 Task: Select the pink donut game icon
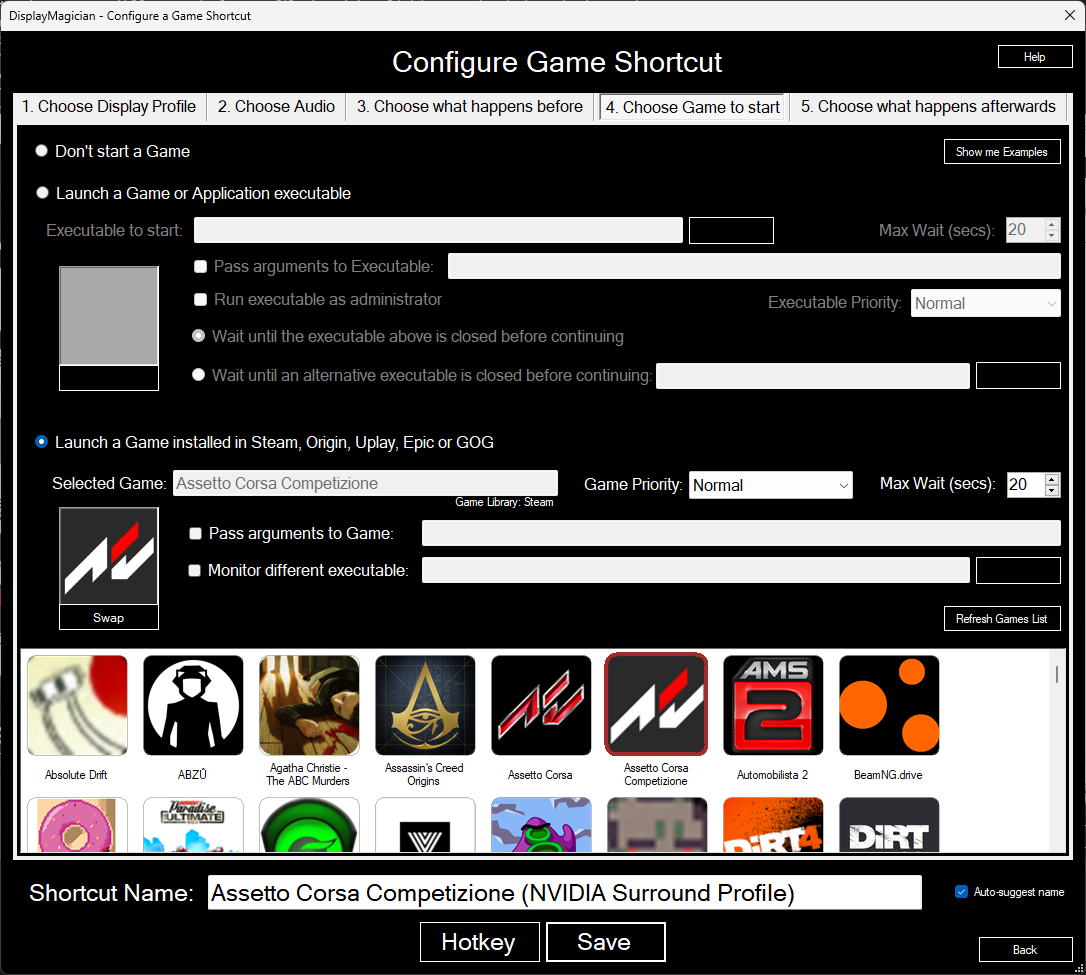pos(77,825)
